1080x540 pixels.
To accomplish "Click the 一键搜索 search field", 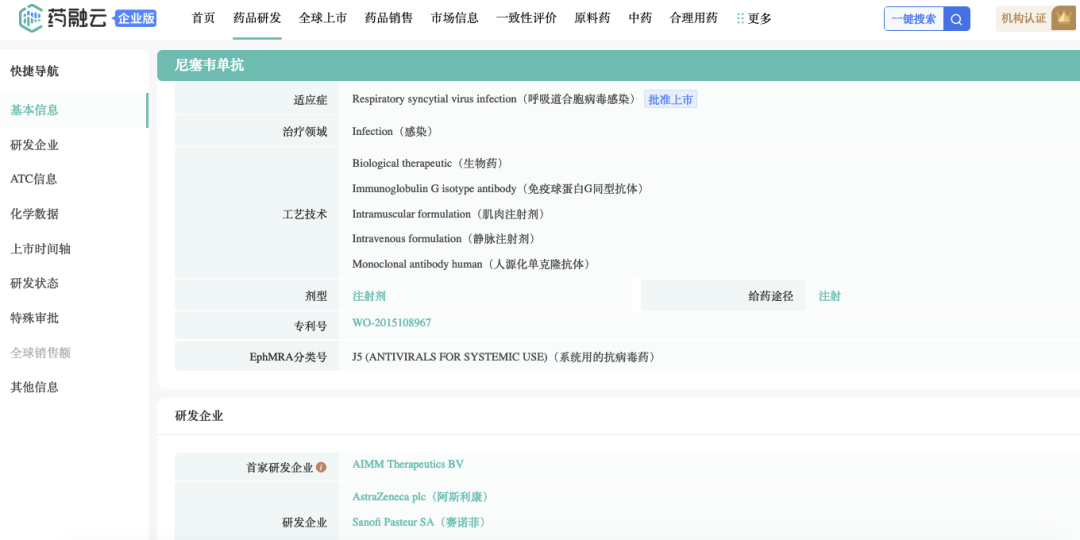I will tap(913, 19).
